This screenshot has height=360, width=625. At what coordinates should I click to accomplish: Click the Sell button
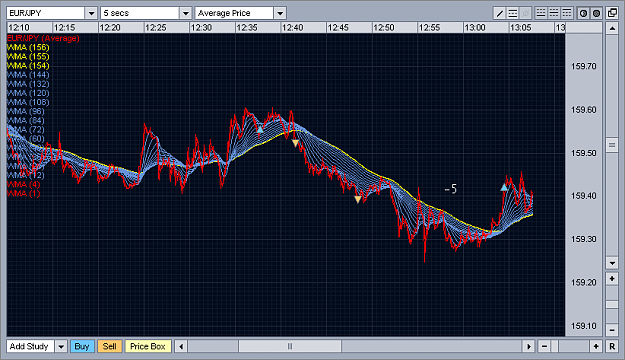110,346
